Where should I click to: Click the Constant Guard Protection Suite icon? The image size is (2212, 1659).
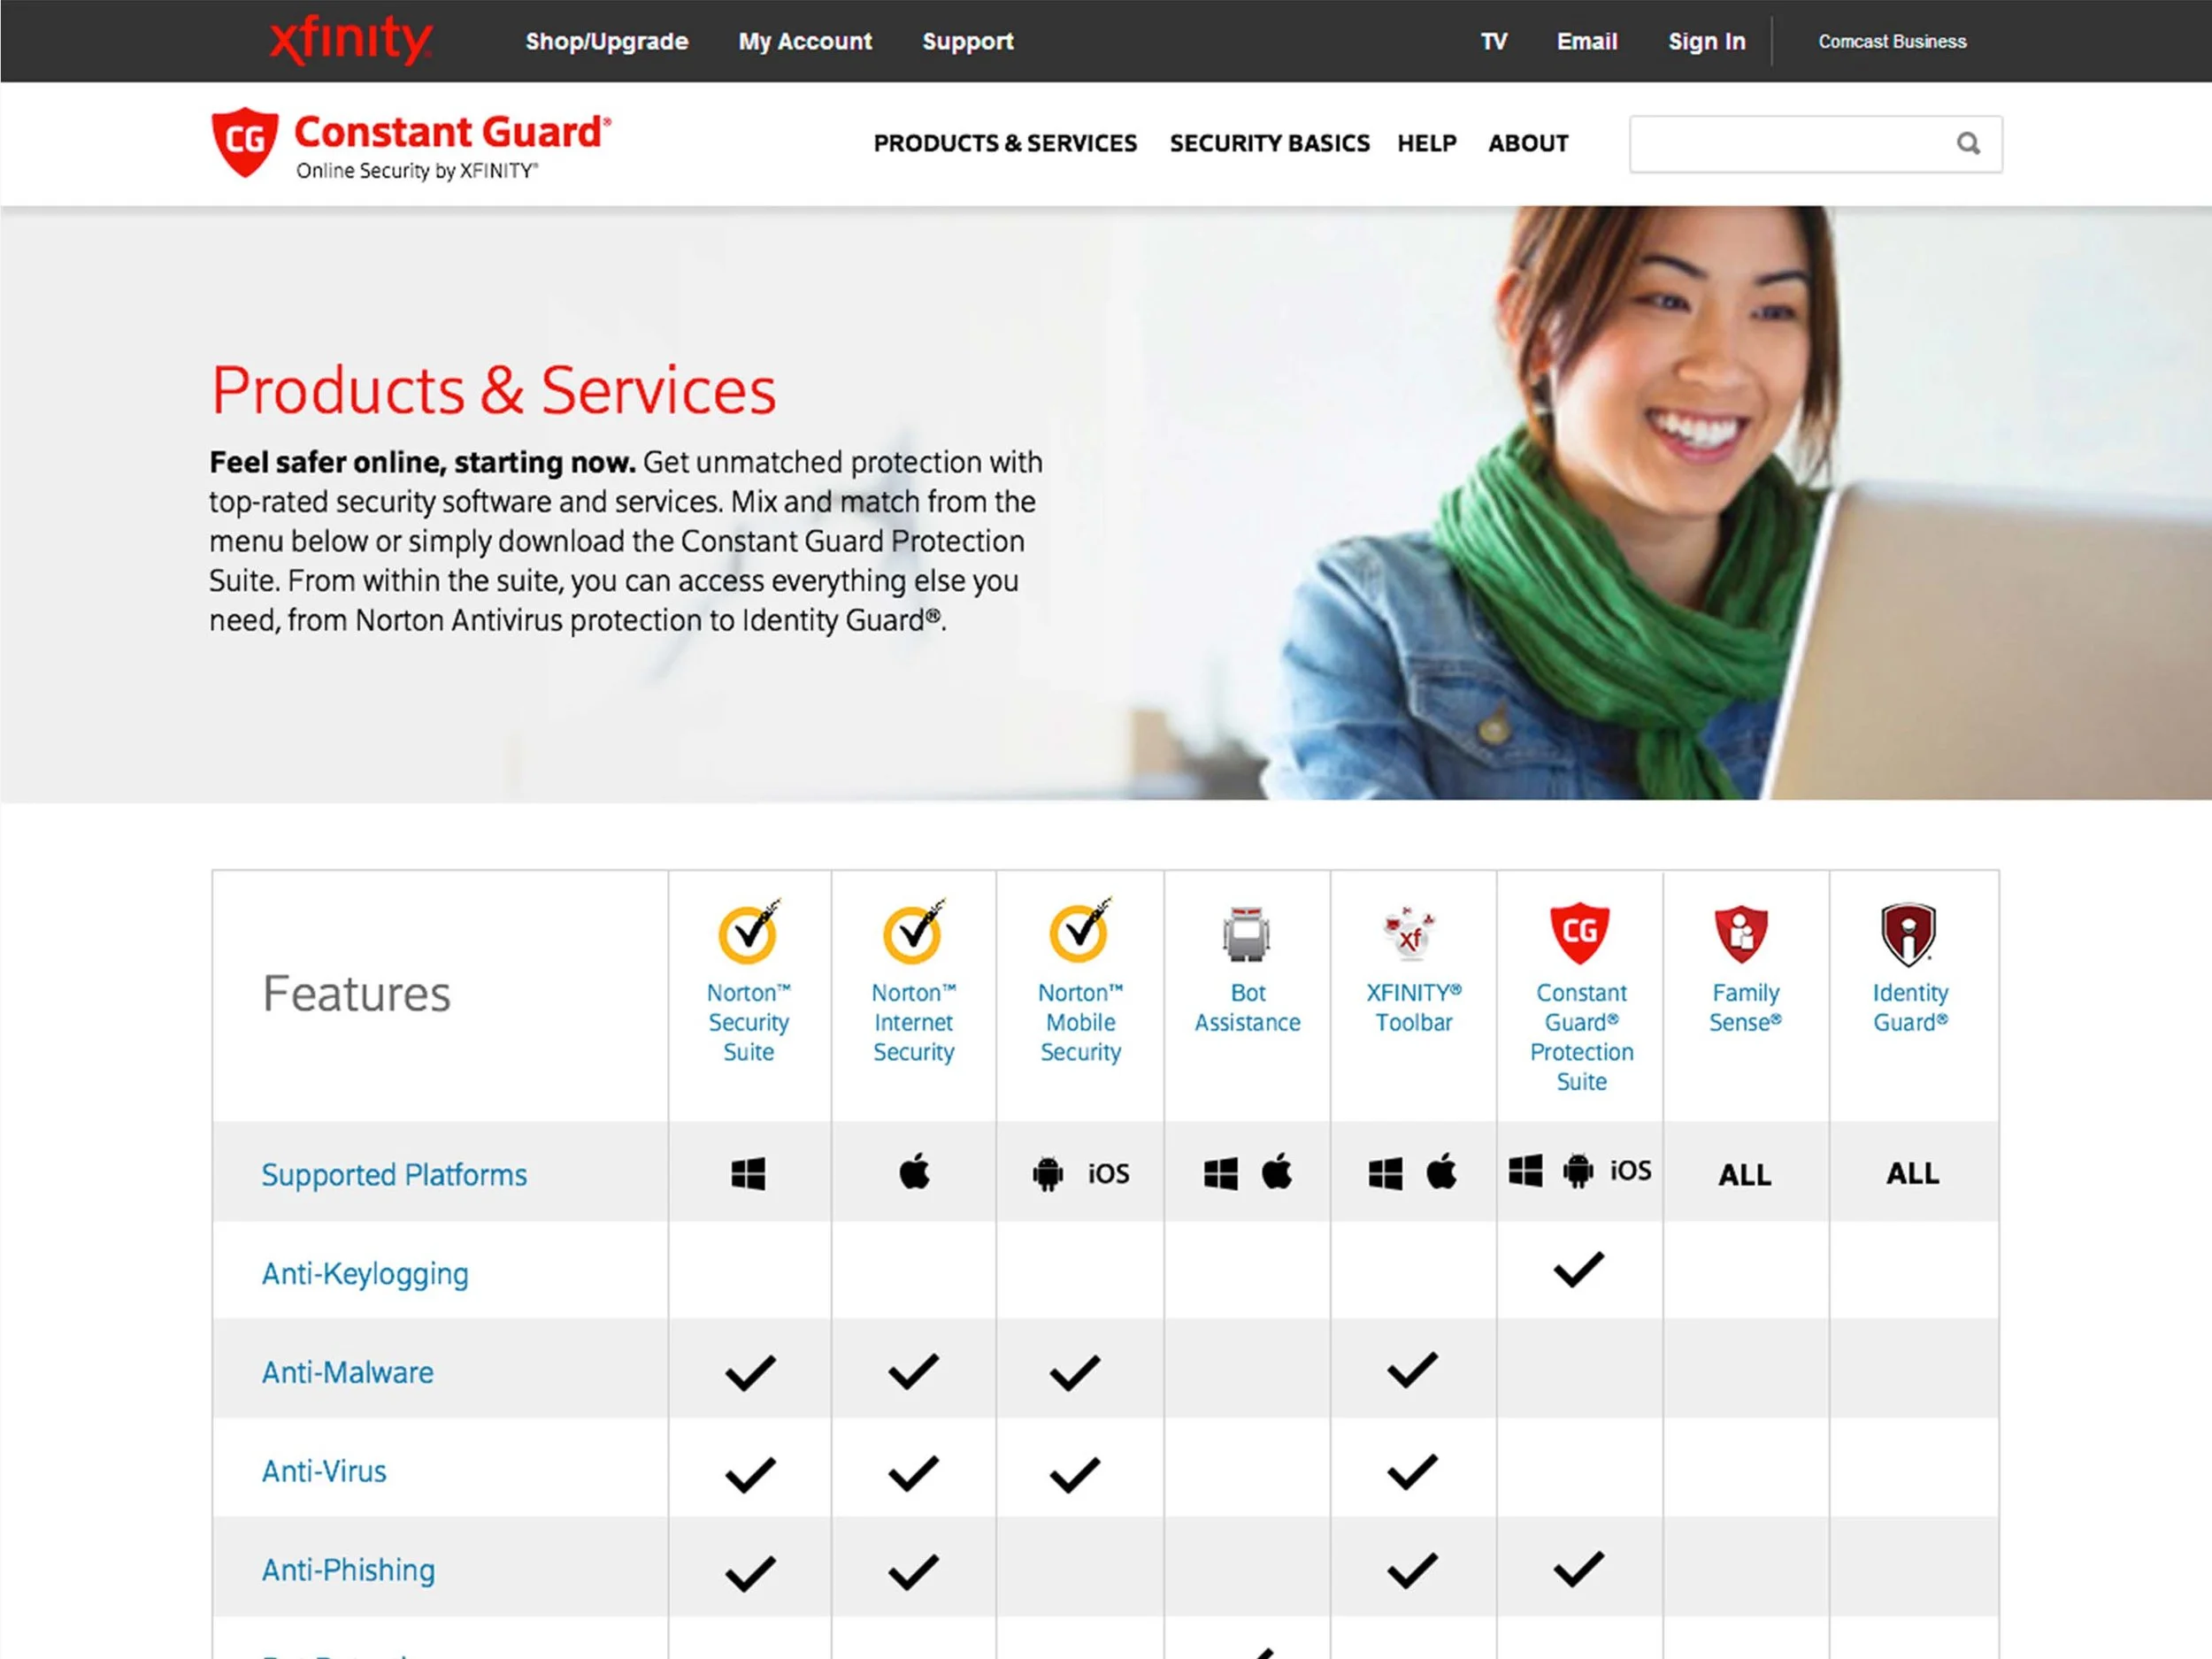coord(1580,934)
